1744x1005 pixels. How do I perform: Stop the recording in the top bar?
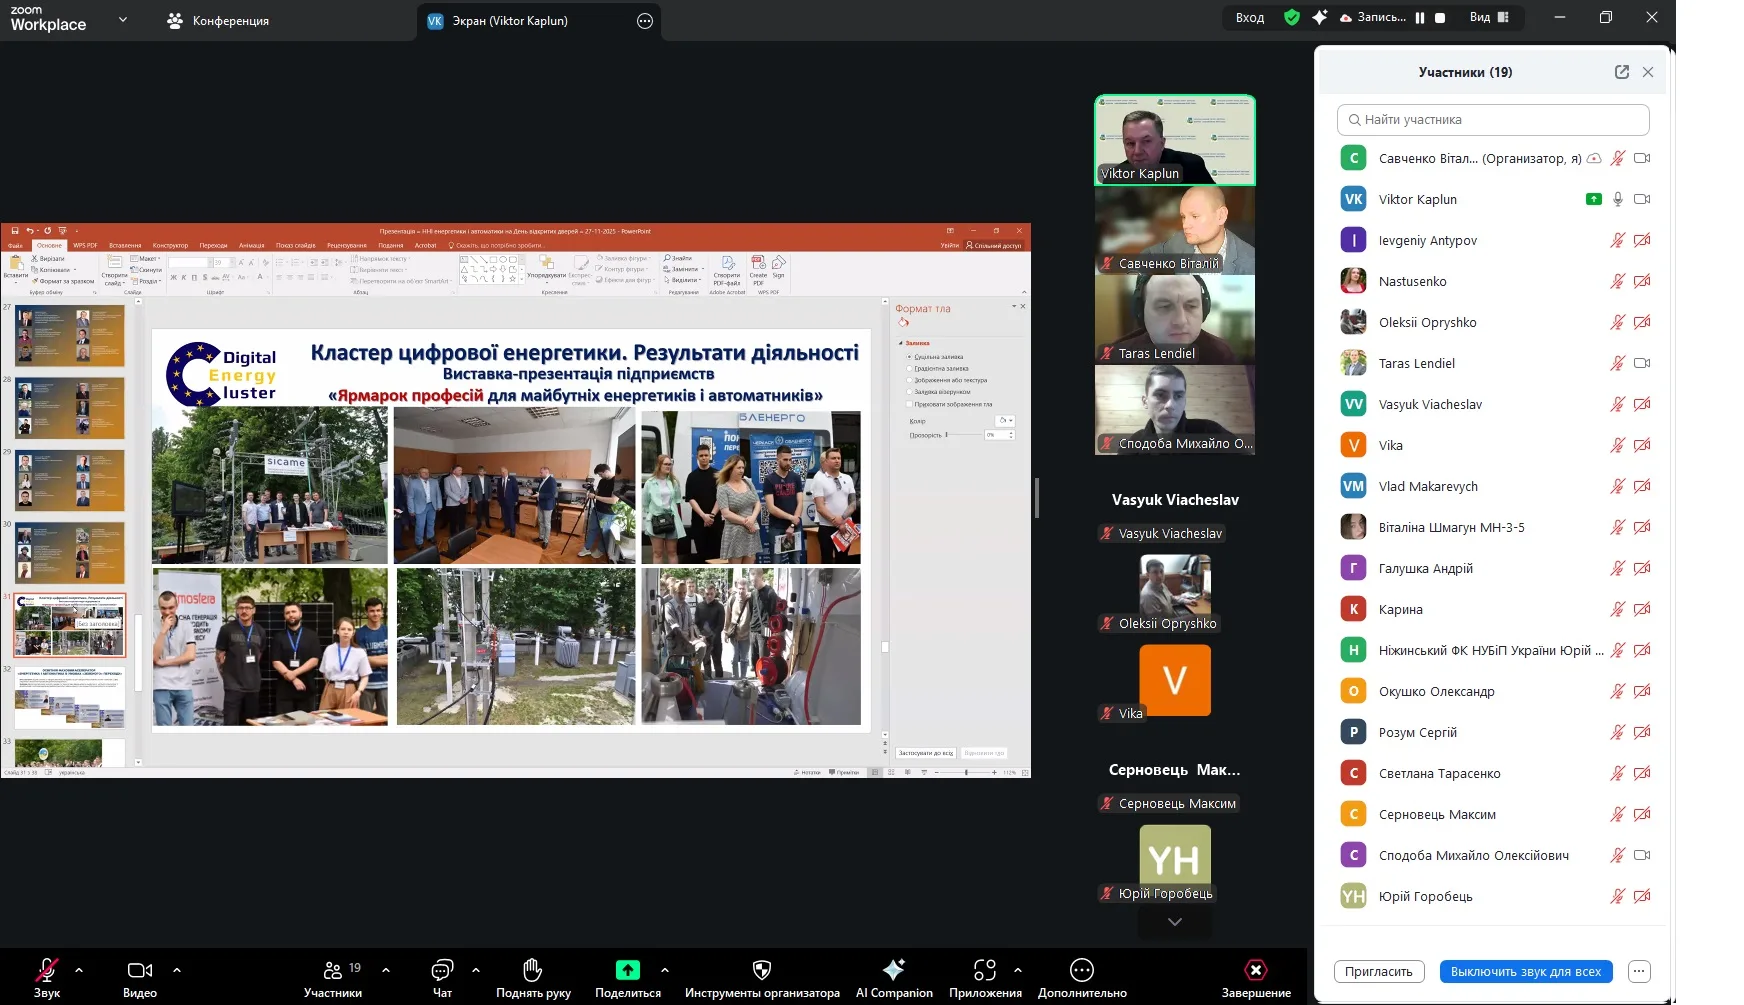[x=1440, y=18]
